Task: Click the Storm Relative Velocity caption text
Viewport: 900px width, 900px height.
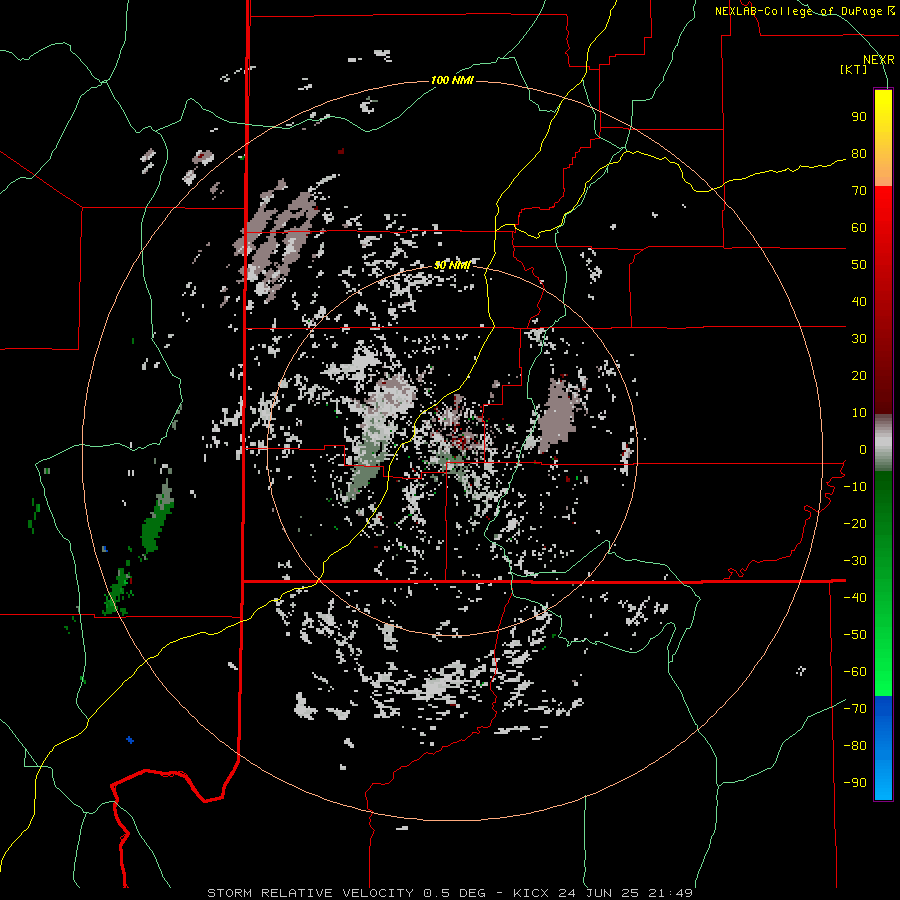Action: (313, 893)
